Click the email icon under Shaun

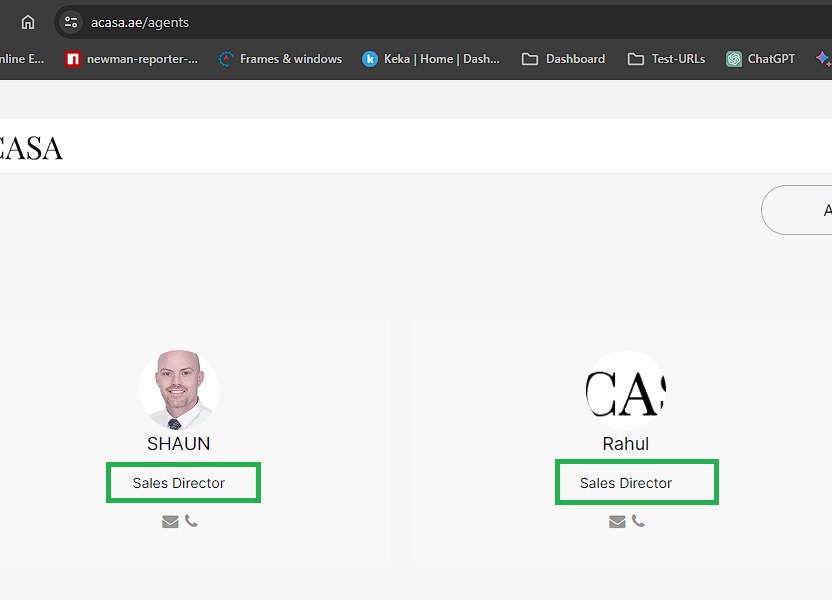(x=170, y=521)
